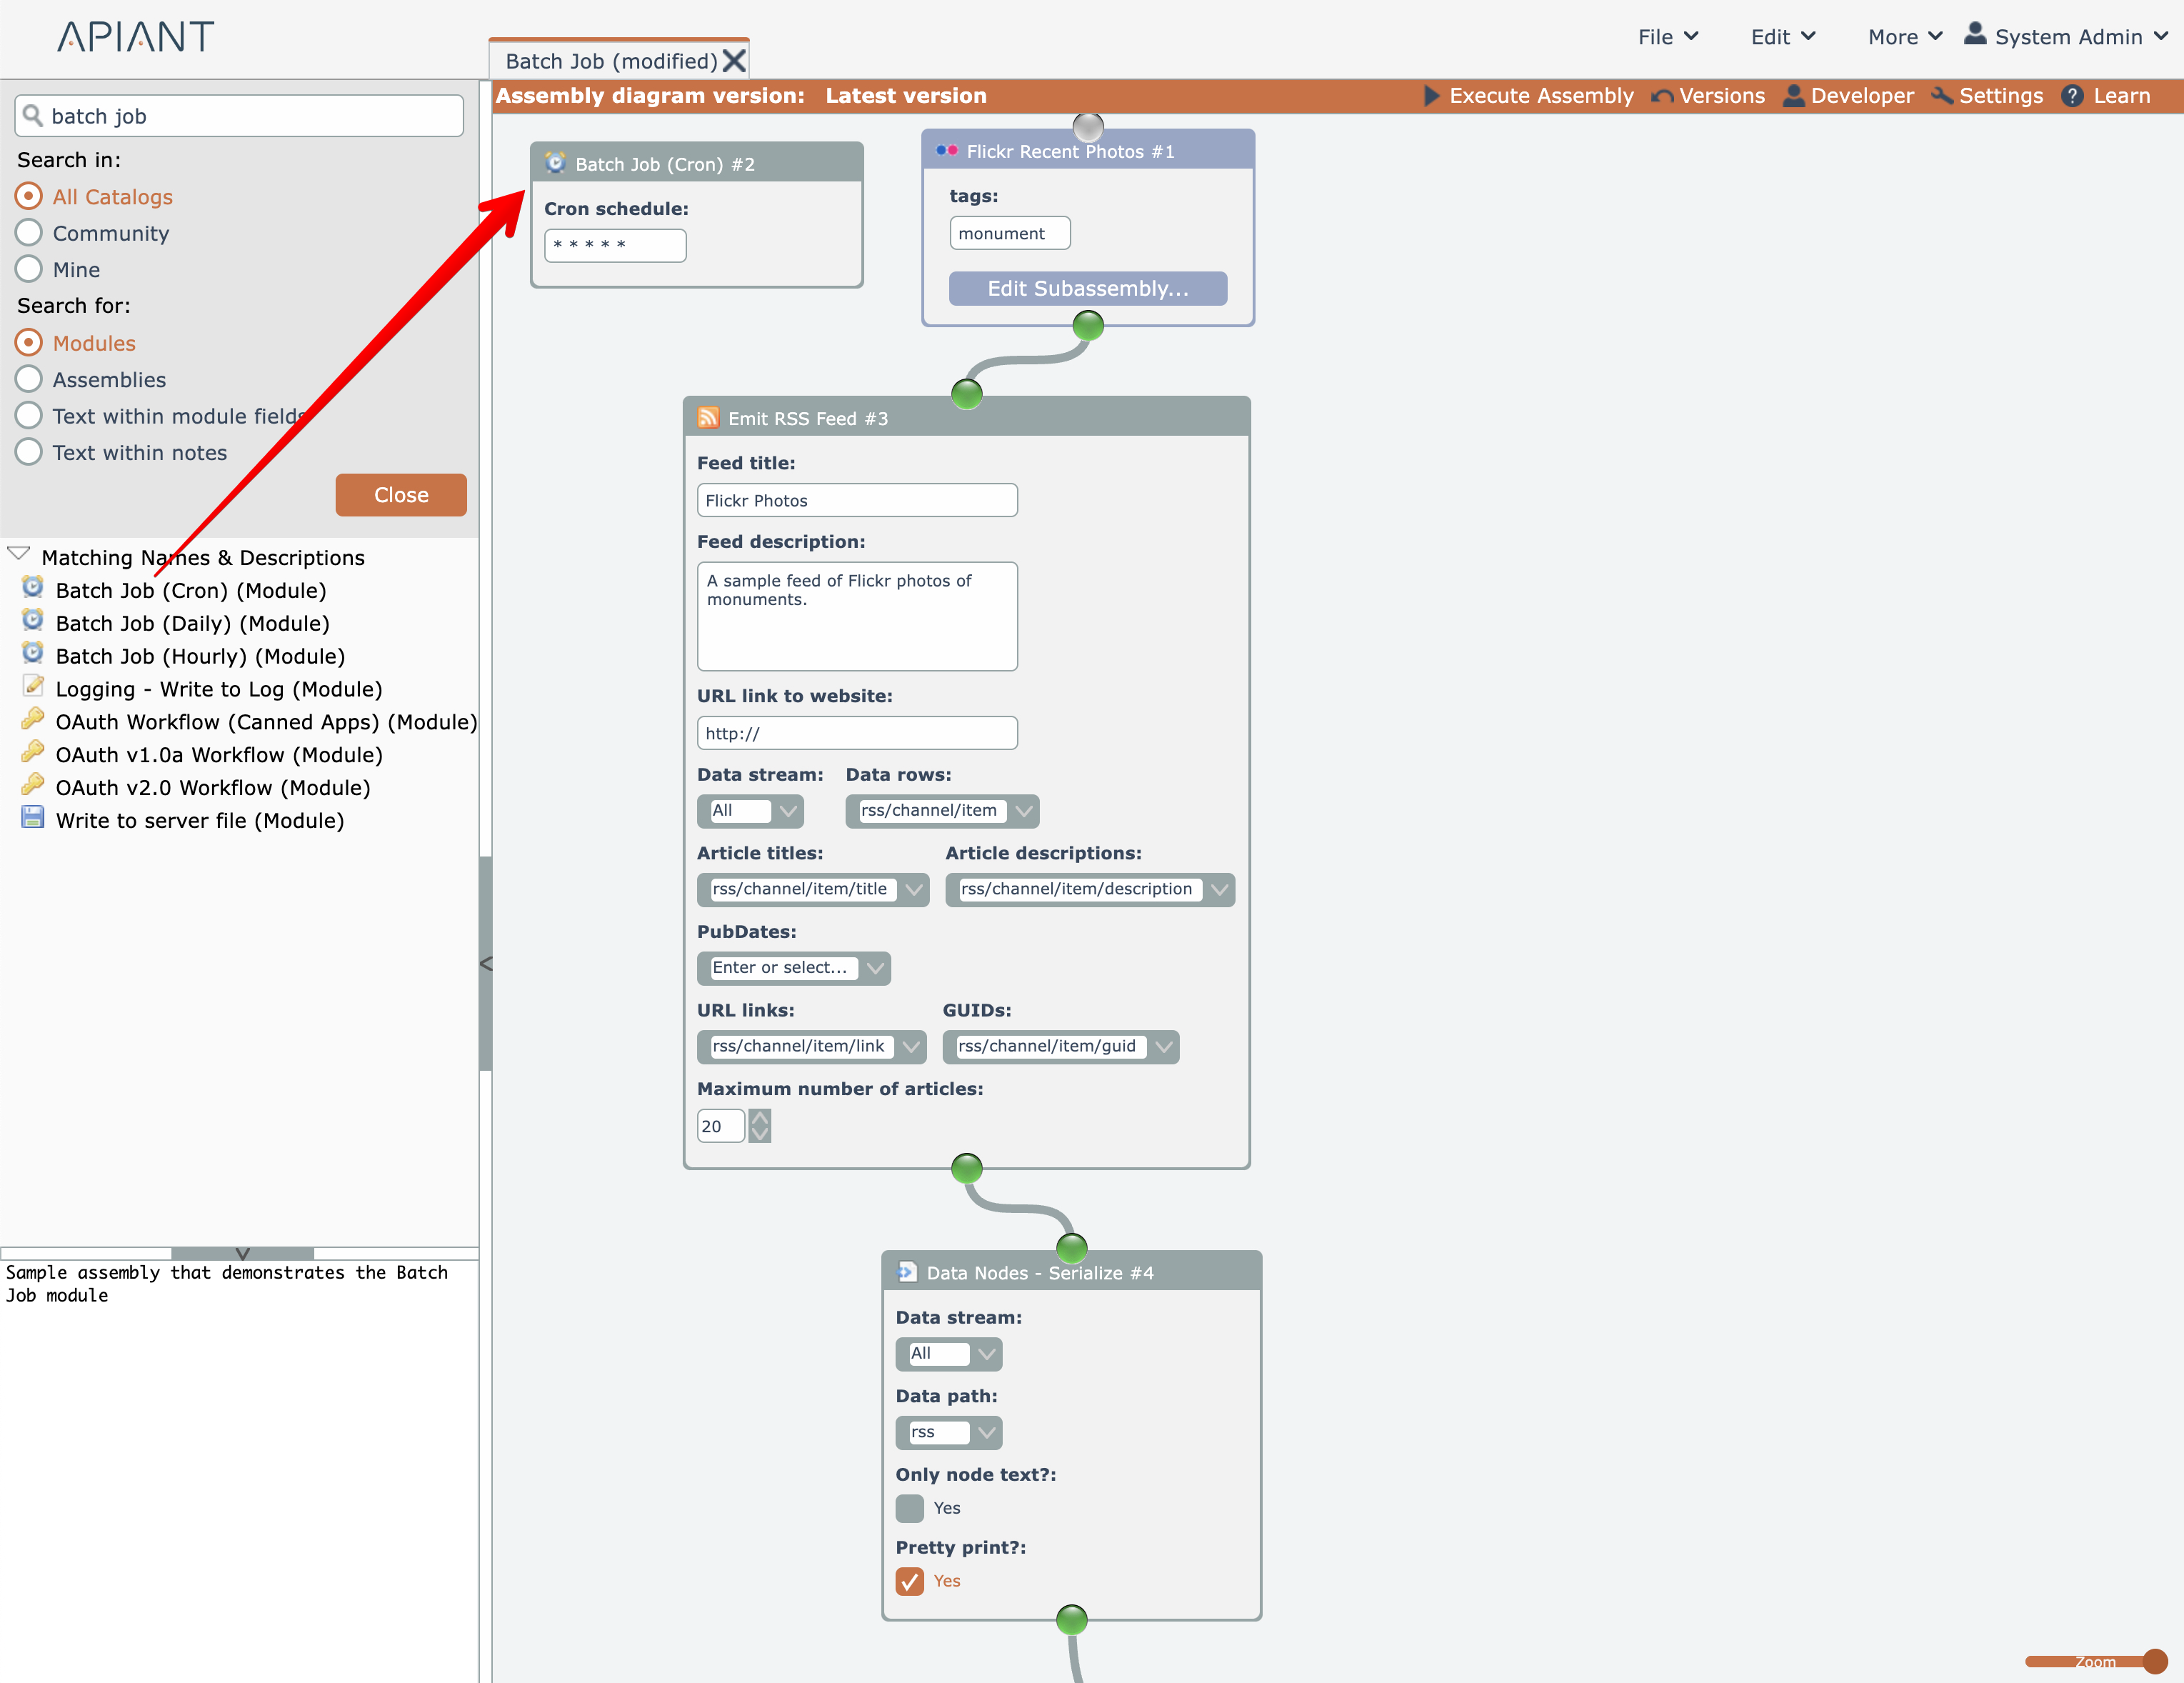Click the Emit RSS Feed module icon
Image resolution: width=2184 pixels, height=1683 pixels.
coord(708,418)
